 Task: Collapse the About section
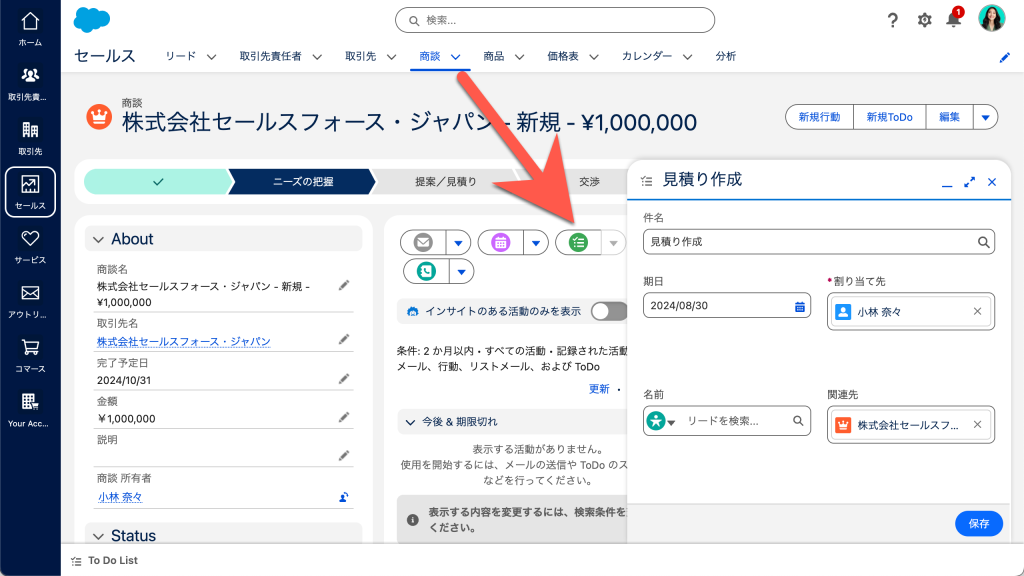(99, 240)
